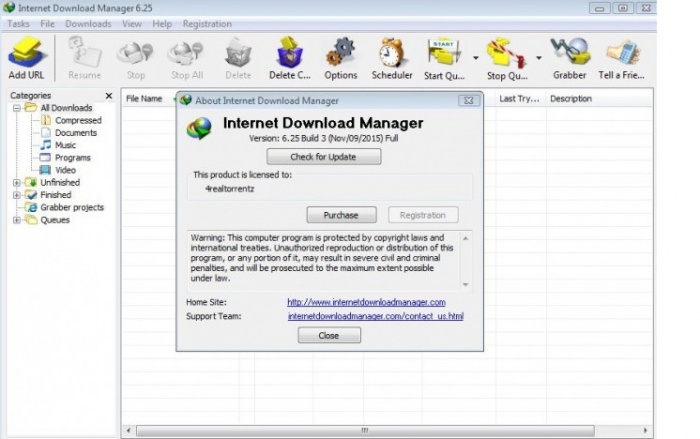The width and height of the screenshot is (700, 439).
Task: Close the Categories panel with X
Action: coord(108,96)
